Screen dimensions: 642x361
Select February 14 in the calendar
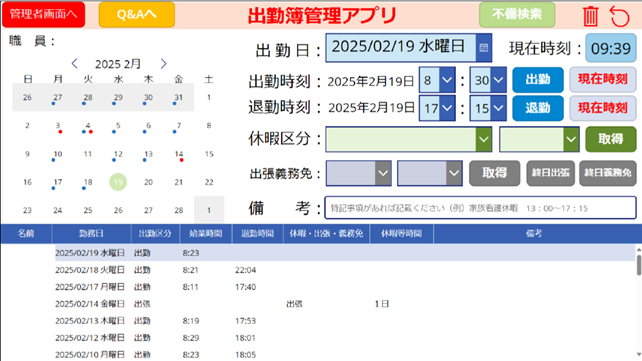click(x=179, y=154)
